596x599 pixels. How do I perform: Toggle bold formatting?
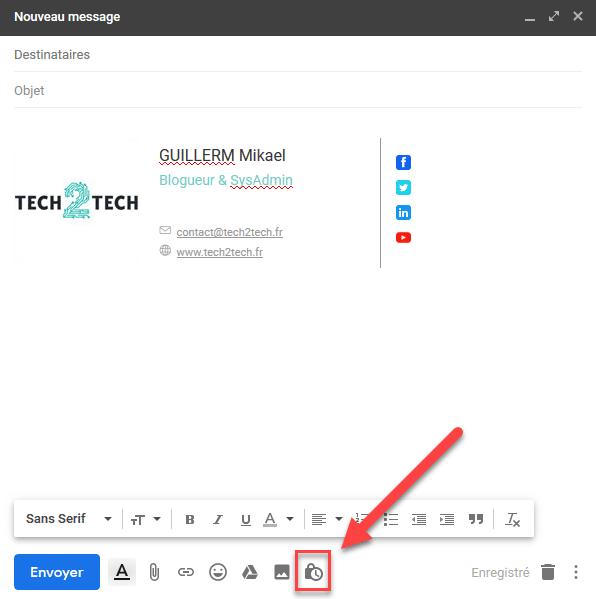(x=189, y=520)
